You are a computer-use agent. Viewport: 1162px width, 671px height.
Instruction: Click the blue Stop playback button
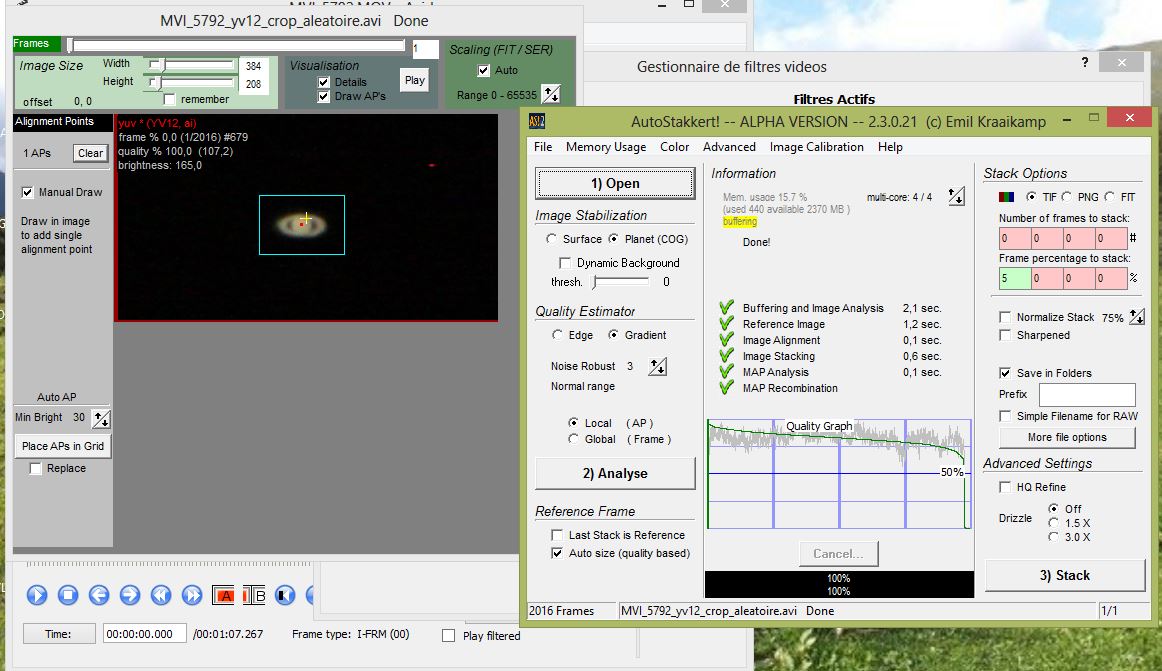click(68, 595)
